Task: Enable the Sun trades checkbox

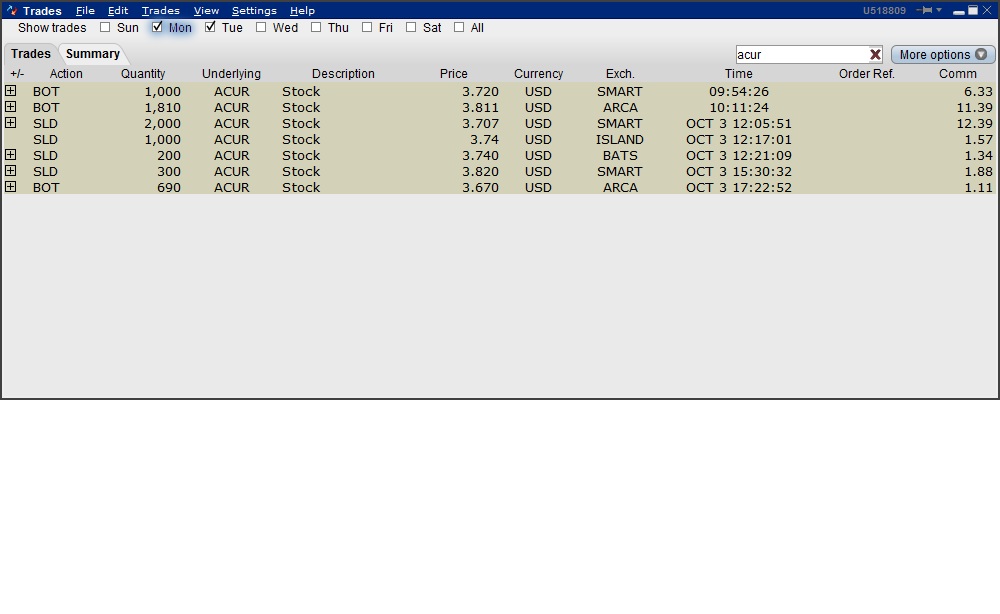Action: 105,27
